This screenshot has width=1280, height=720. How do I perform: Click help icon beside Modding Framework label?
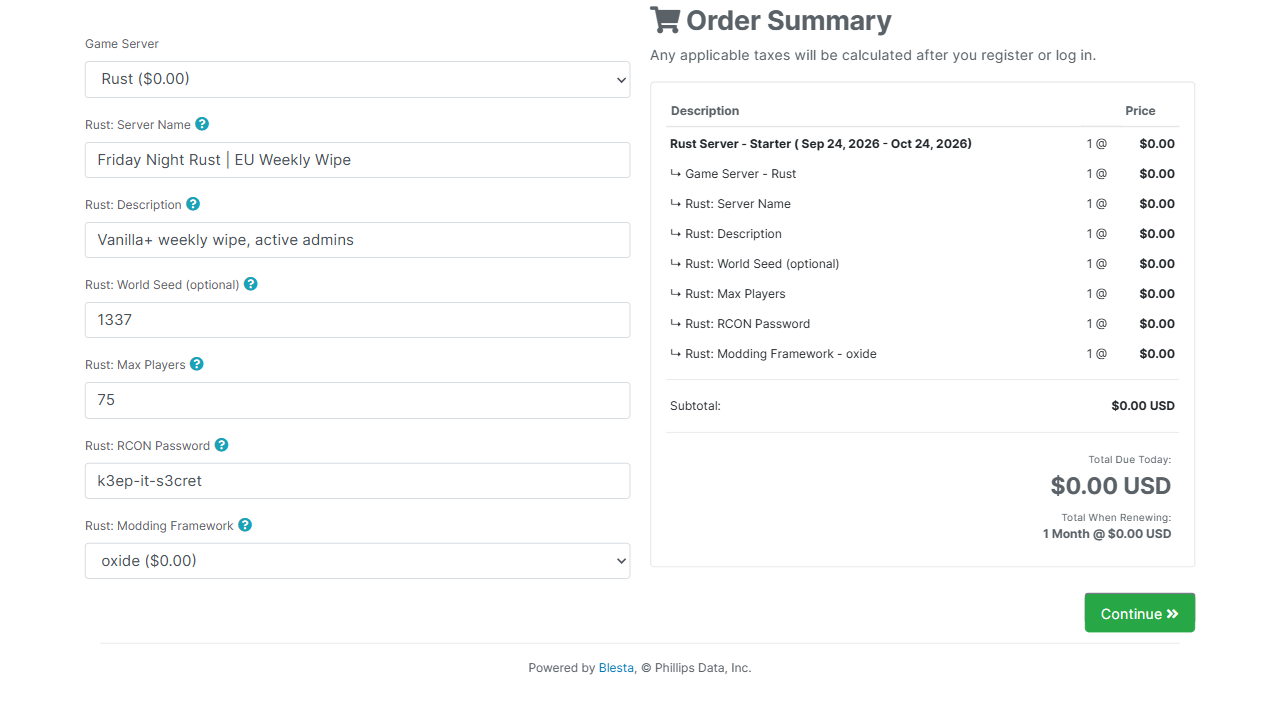pyautogui.click(x=245, y=525)
